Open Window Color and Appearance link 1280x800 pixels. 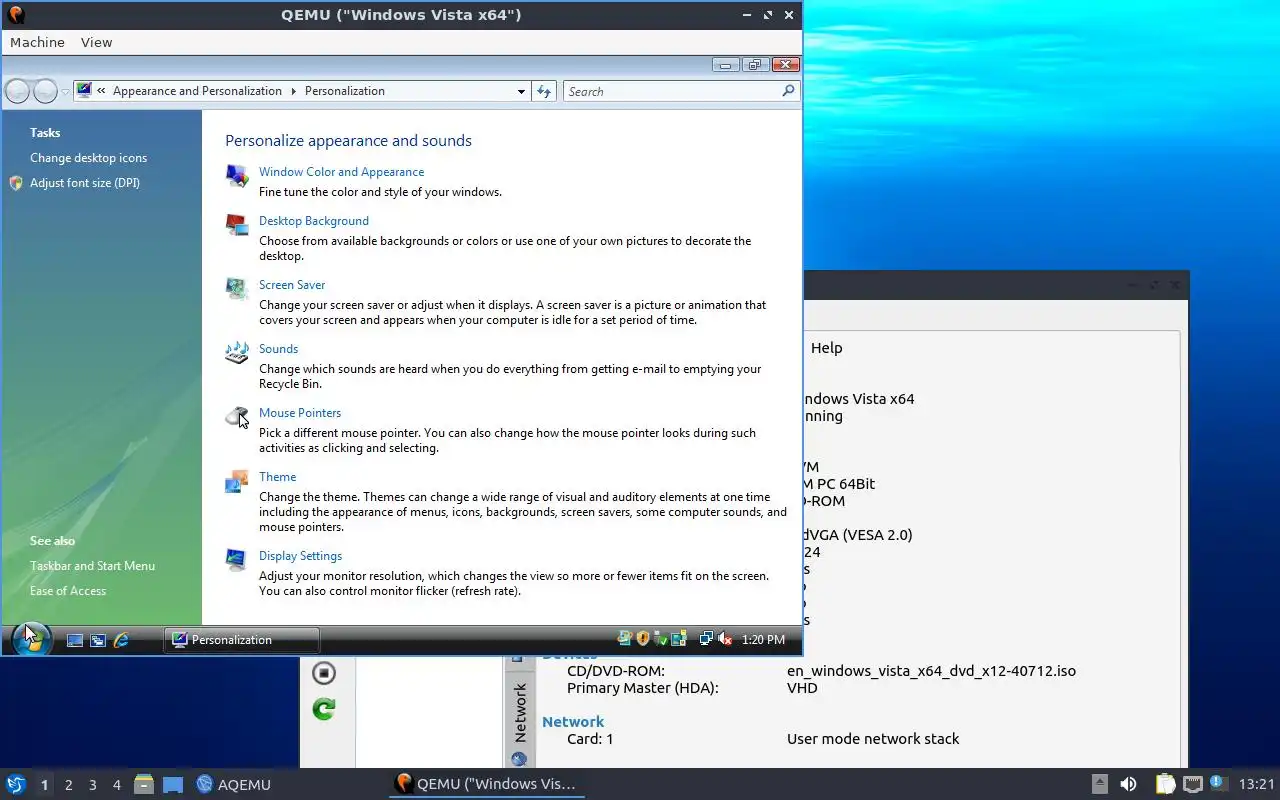[341, 172]
